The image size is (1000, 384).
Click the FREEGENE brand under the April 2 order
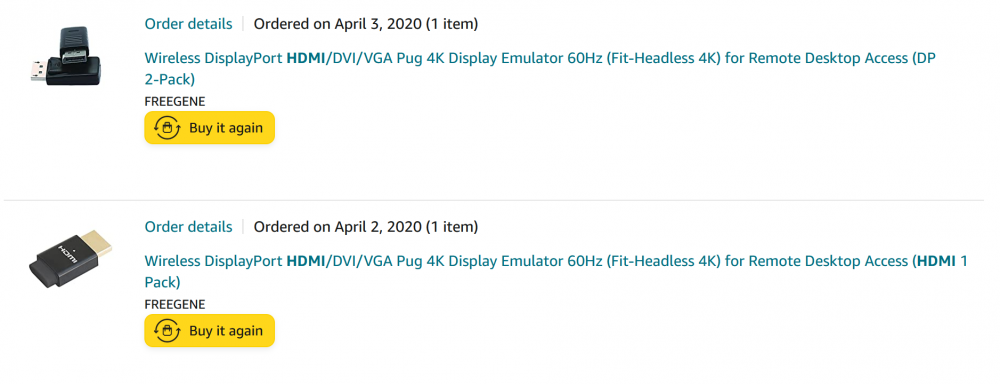click(175, 305)
